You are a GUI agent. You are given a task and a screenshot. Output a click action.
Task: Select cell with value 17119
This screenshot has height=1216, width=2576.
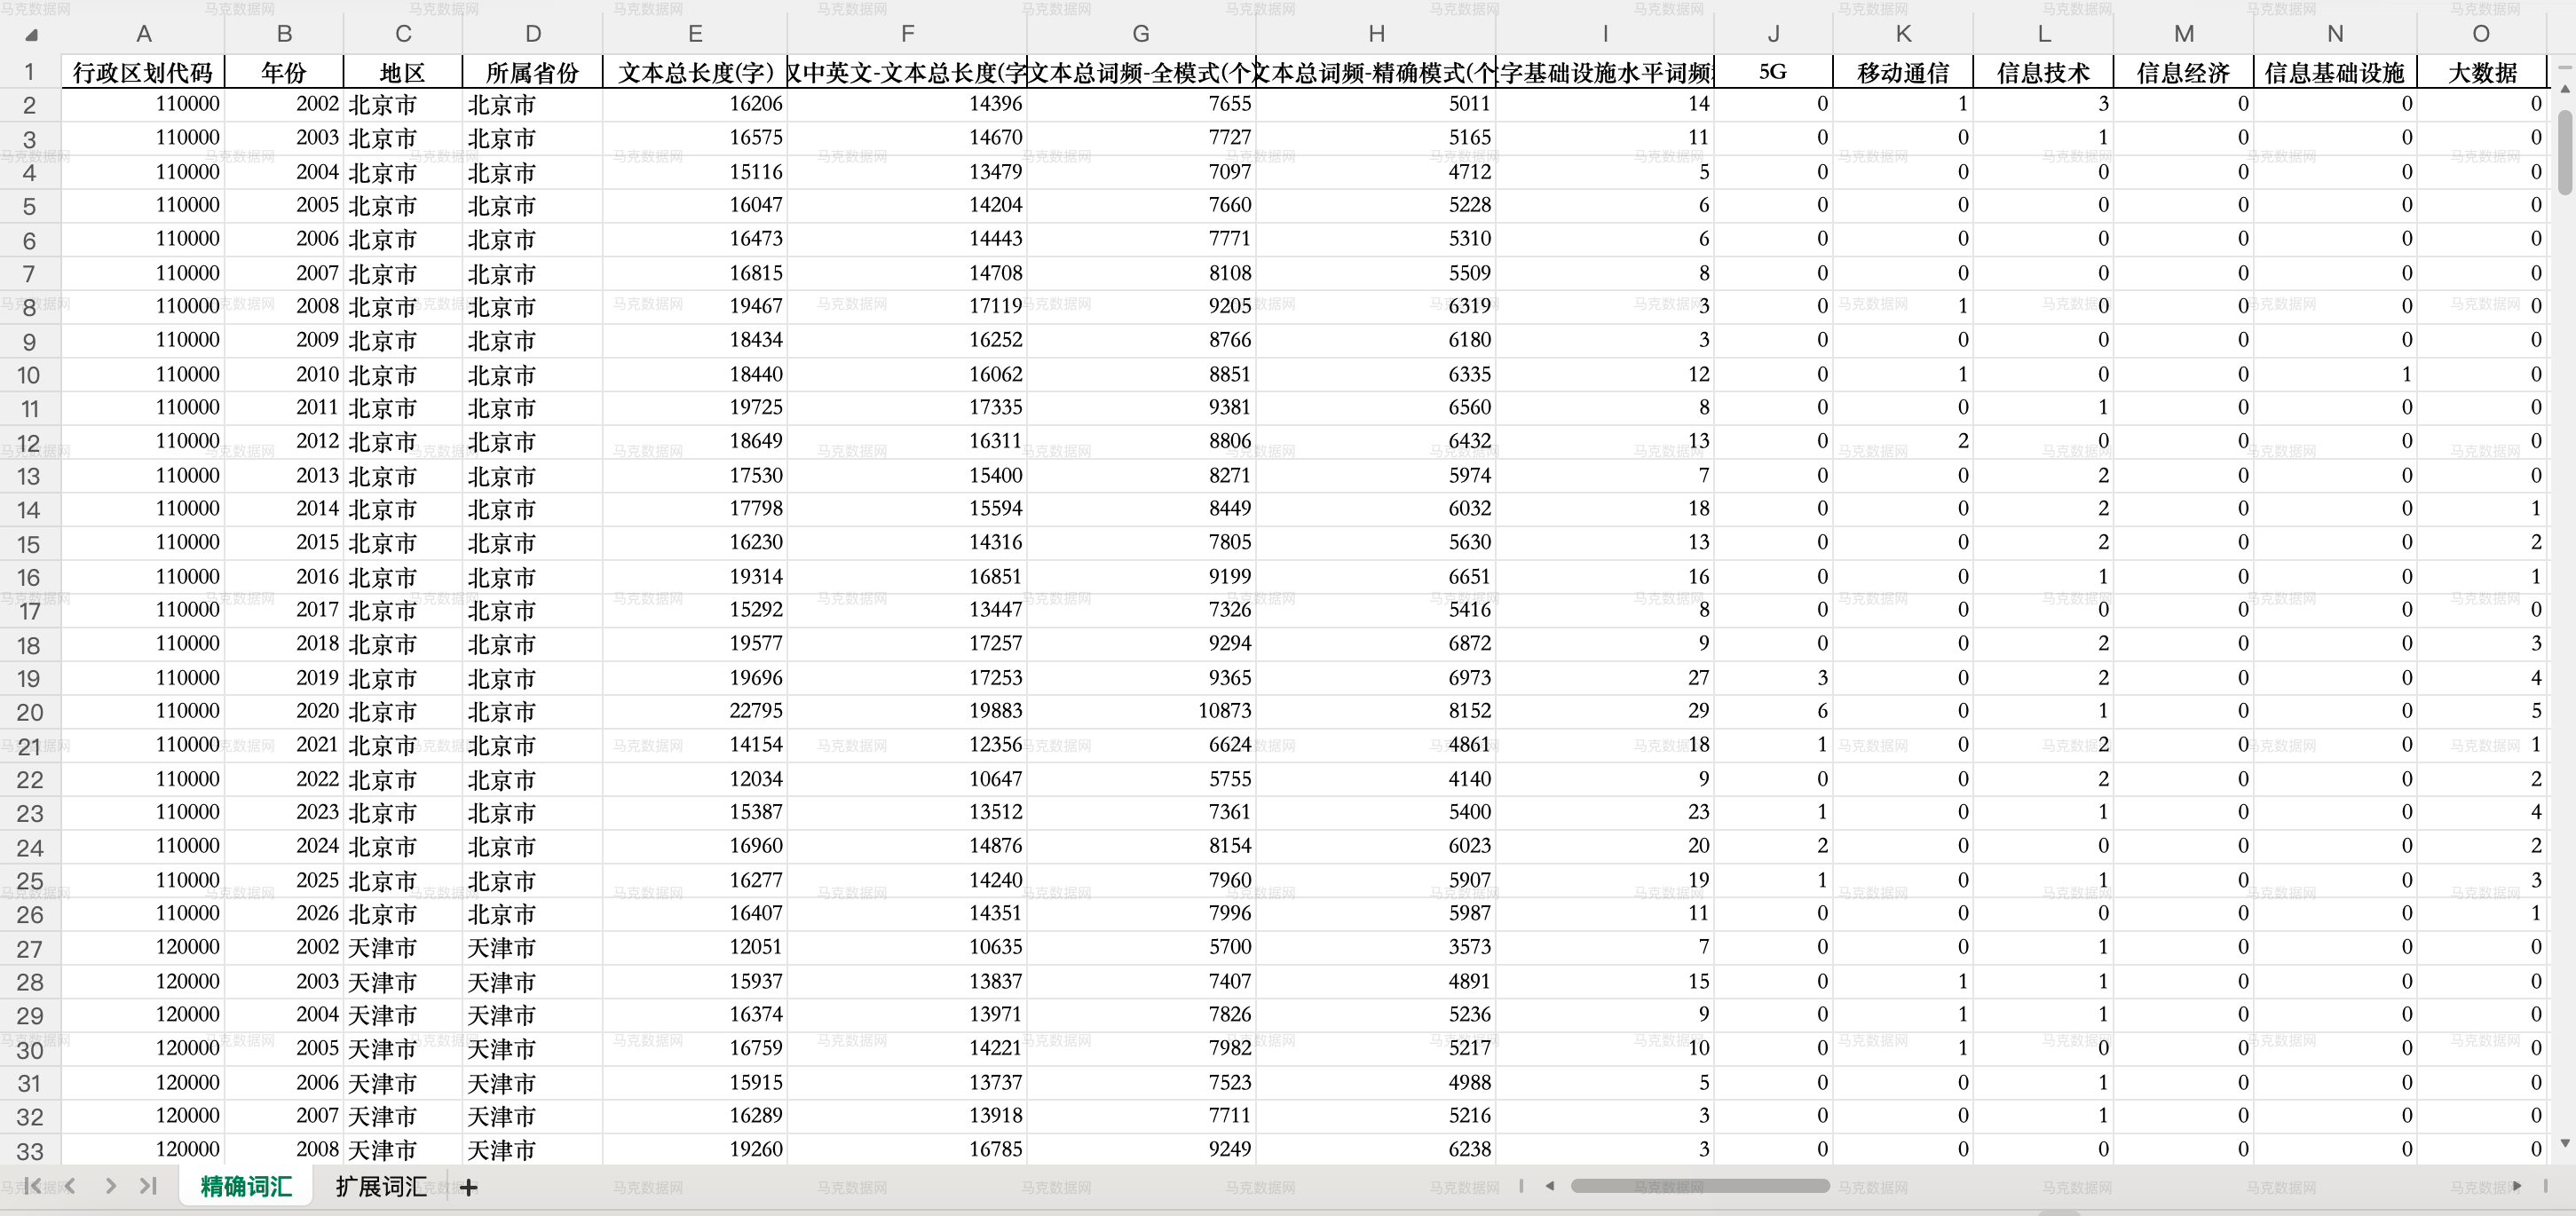tap(907, 306)
